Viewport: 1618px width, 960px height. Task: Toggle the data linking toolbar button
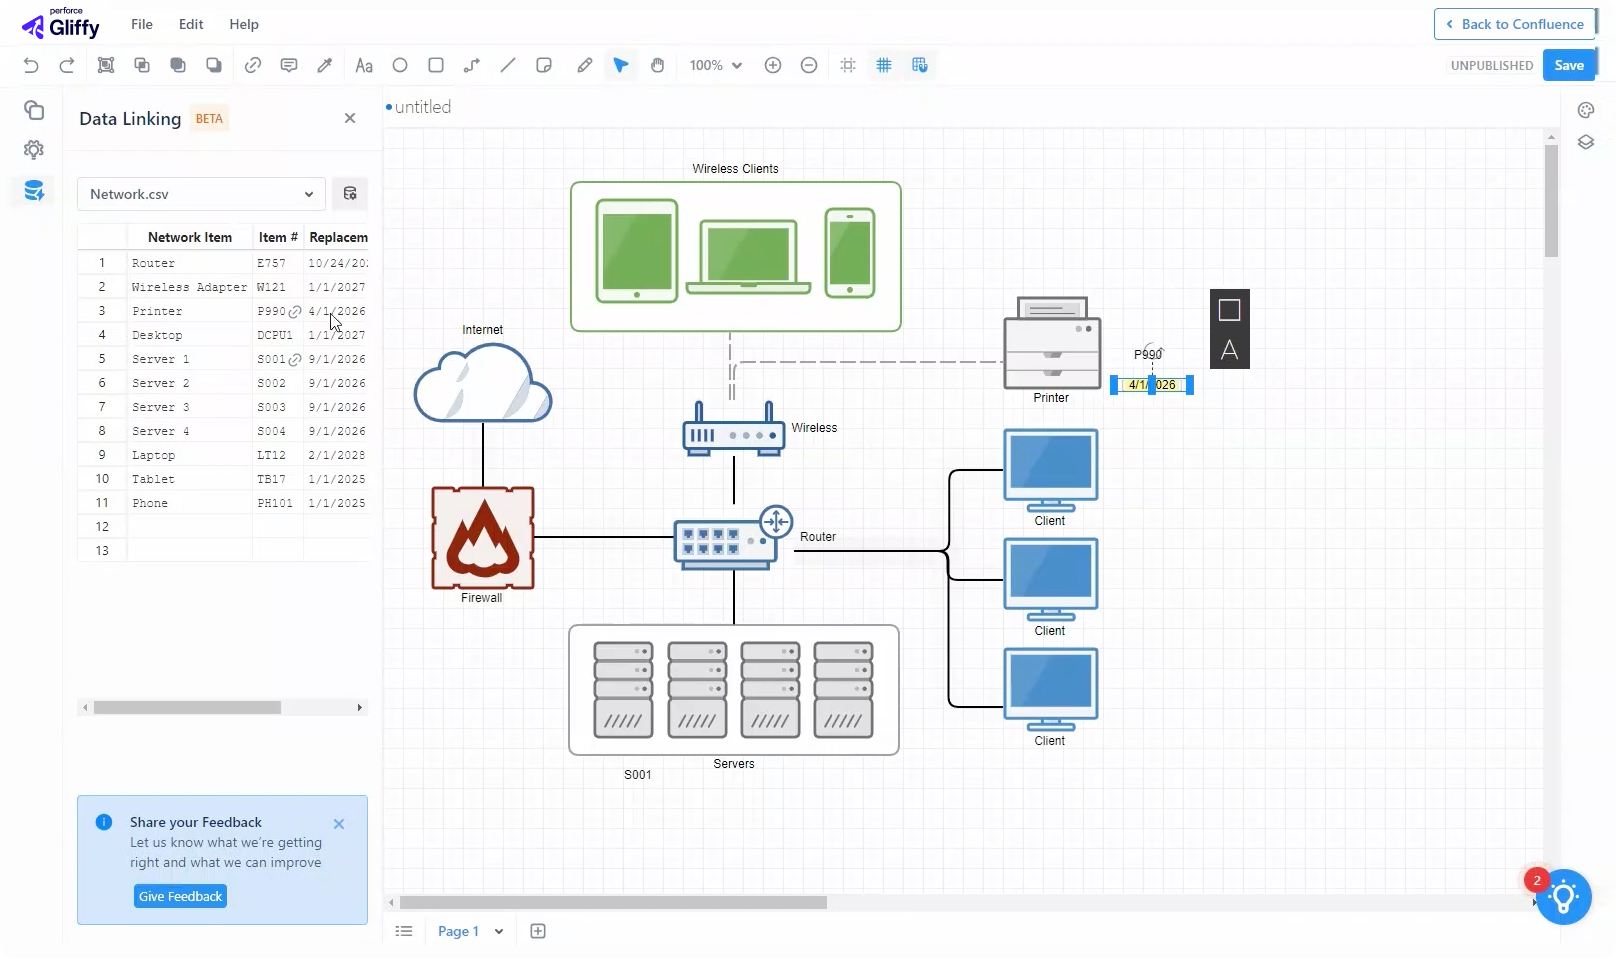tap(920, 66)
